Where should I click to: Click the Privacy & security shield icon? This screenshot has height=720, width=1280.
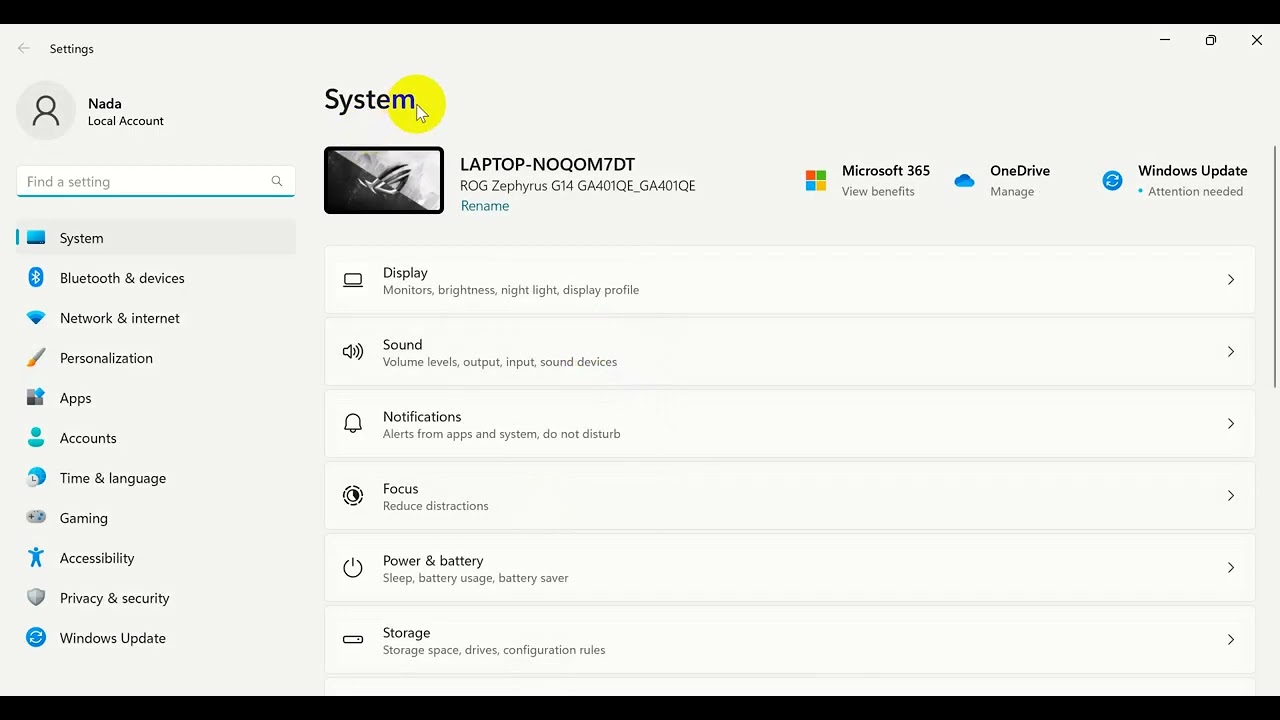coord(36,598)
